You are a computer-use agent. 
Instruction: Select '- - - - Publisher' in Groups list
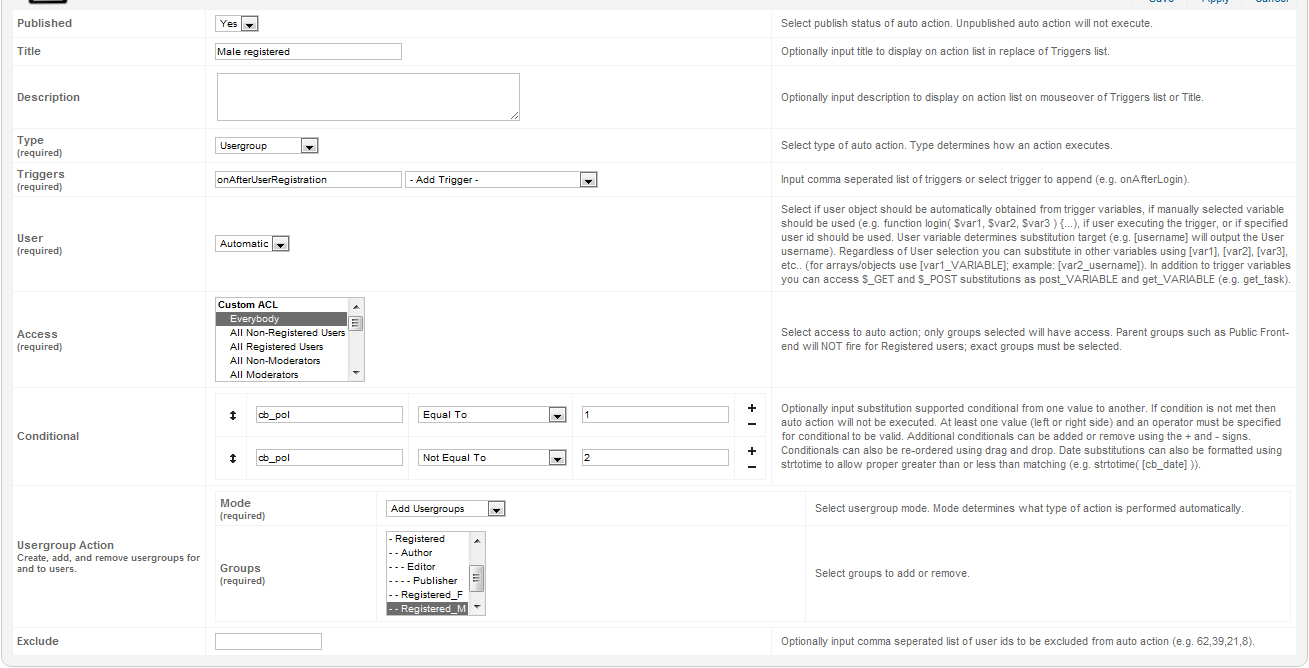427,580
